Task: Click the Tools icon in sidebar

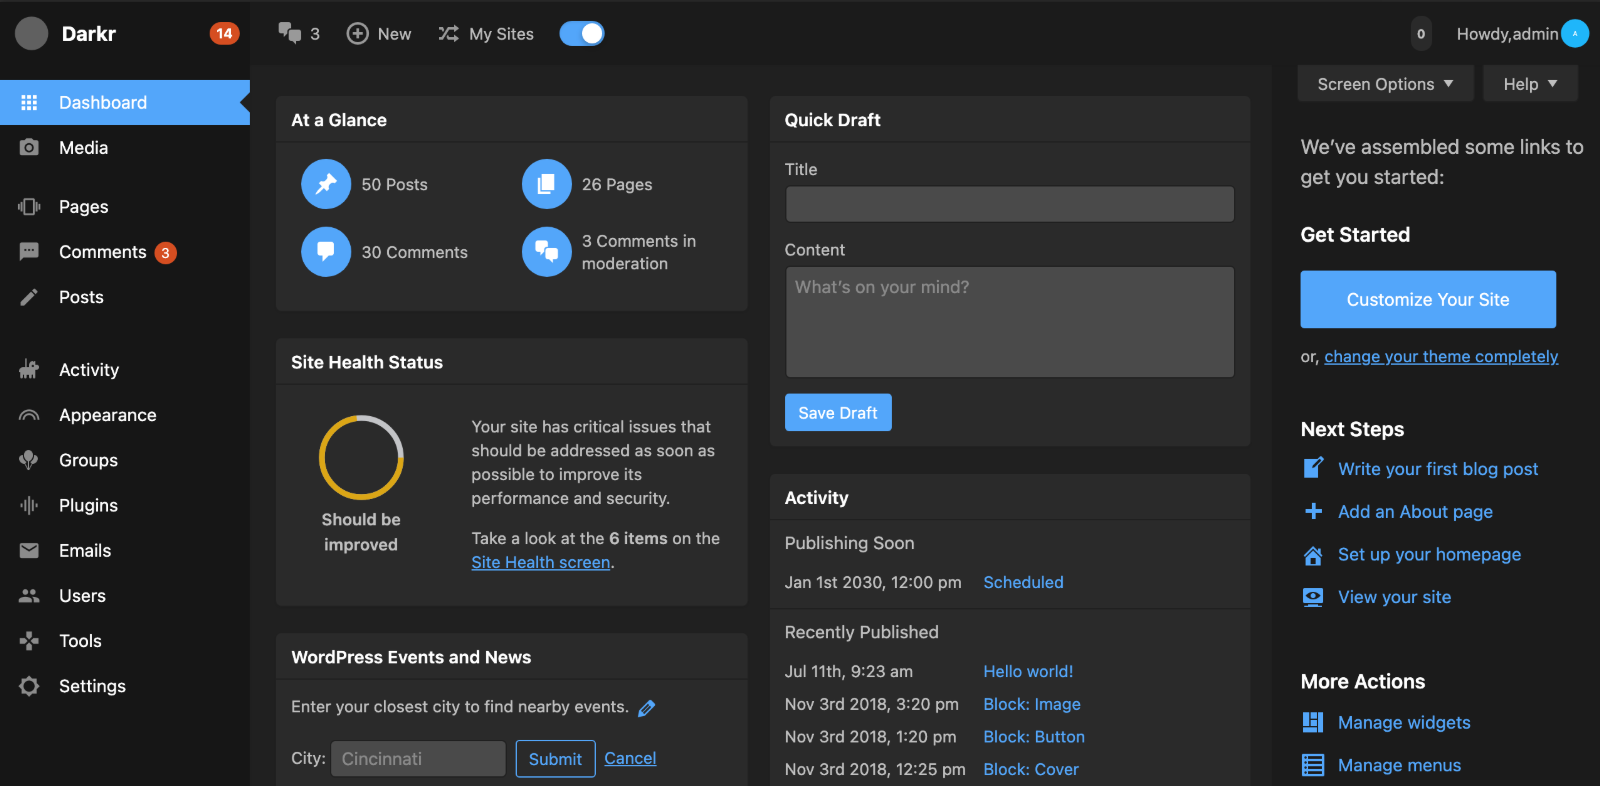Action: 29,641
